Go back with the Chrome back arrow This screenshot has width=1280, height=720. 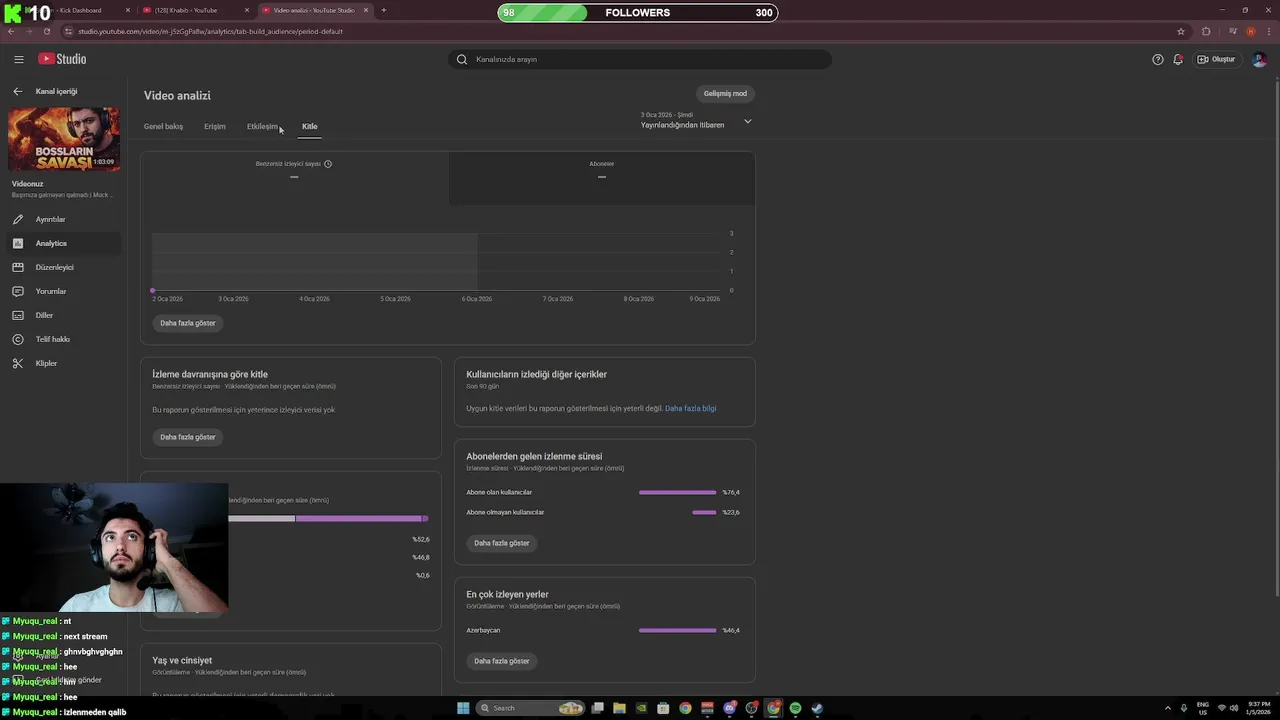(11, 31)
